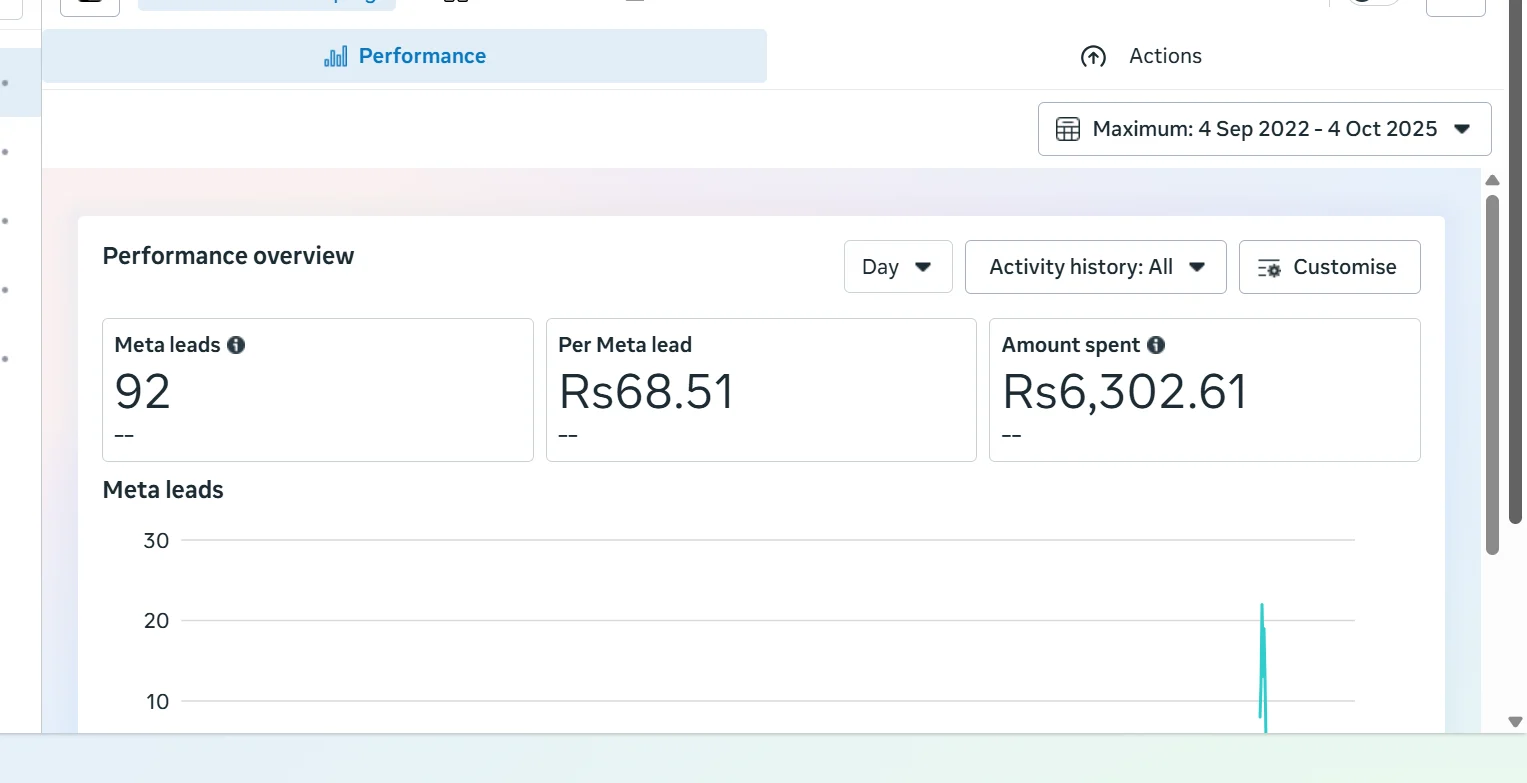
Task: Click the scroll up arrow of the panel scrollbar
Action: (x=1492, y=181)
